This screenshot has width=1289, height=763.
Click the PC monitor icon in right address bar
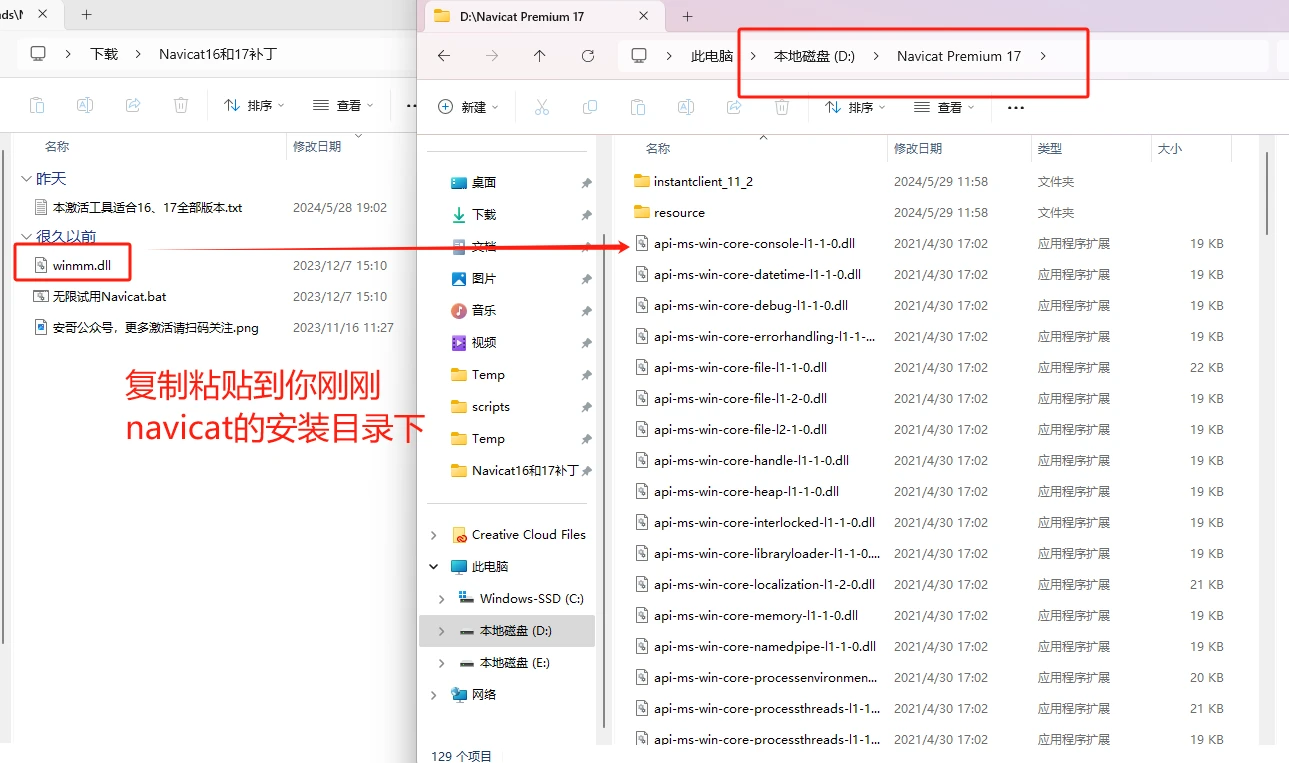click(639, 56)
